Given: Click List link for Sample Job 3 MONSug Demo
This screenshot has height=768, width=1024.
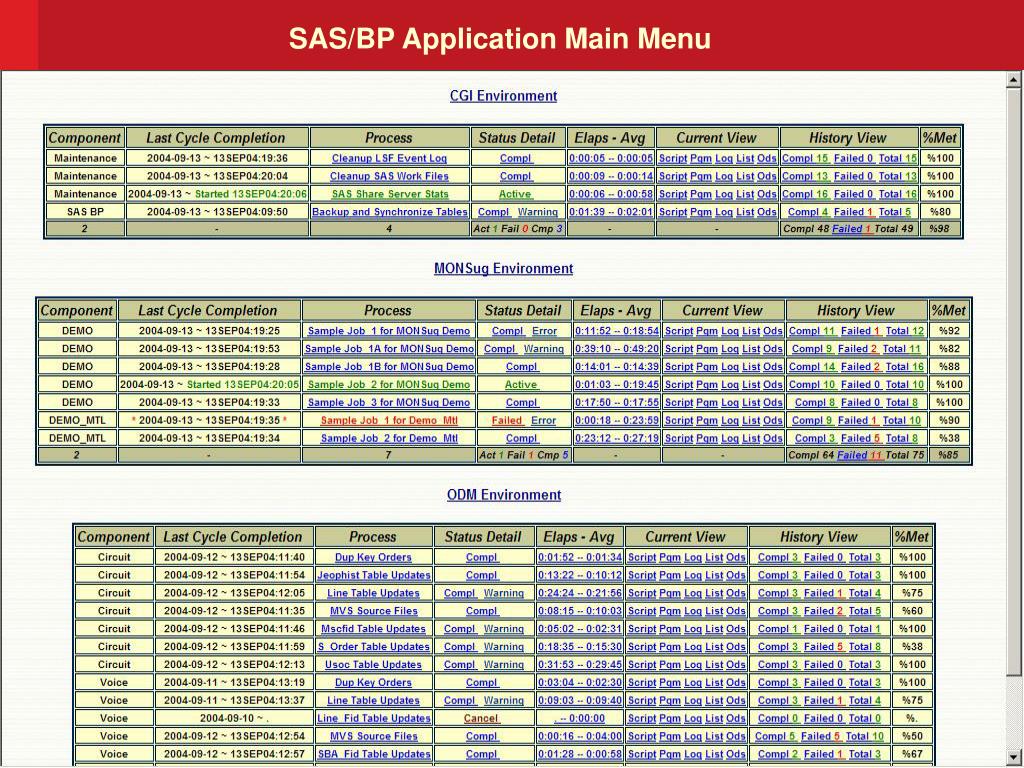Looking at the screenshot, I should 751,402.
